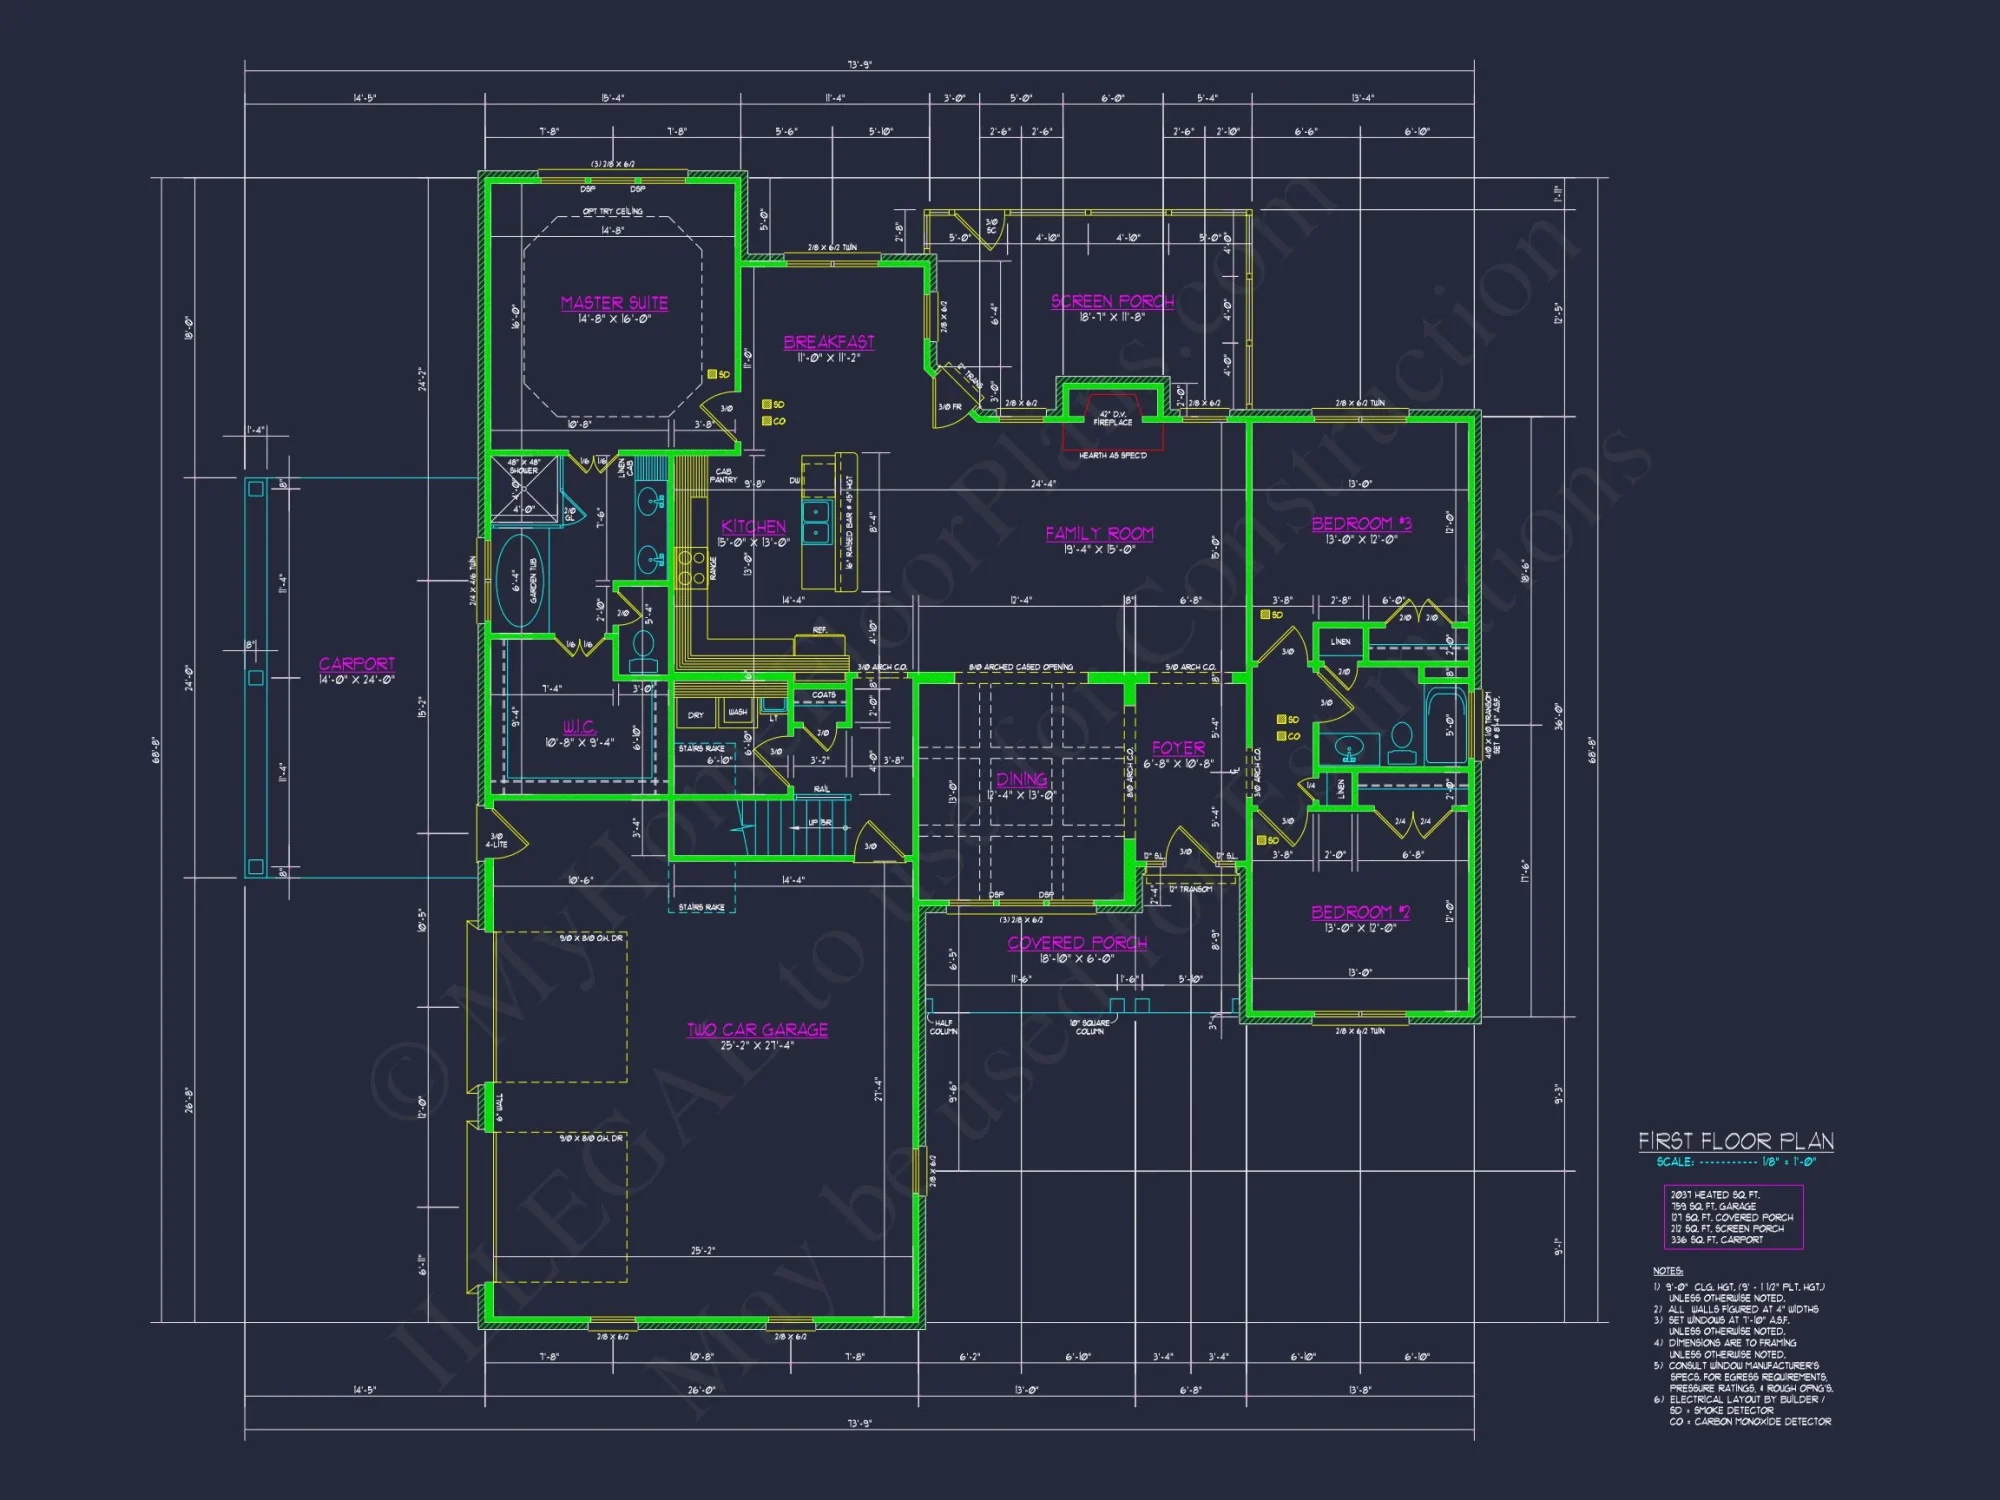
Task: Click the NOTES heading at bottom right
Action: click(1667, 1271)
